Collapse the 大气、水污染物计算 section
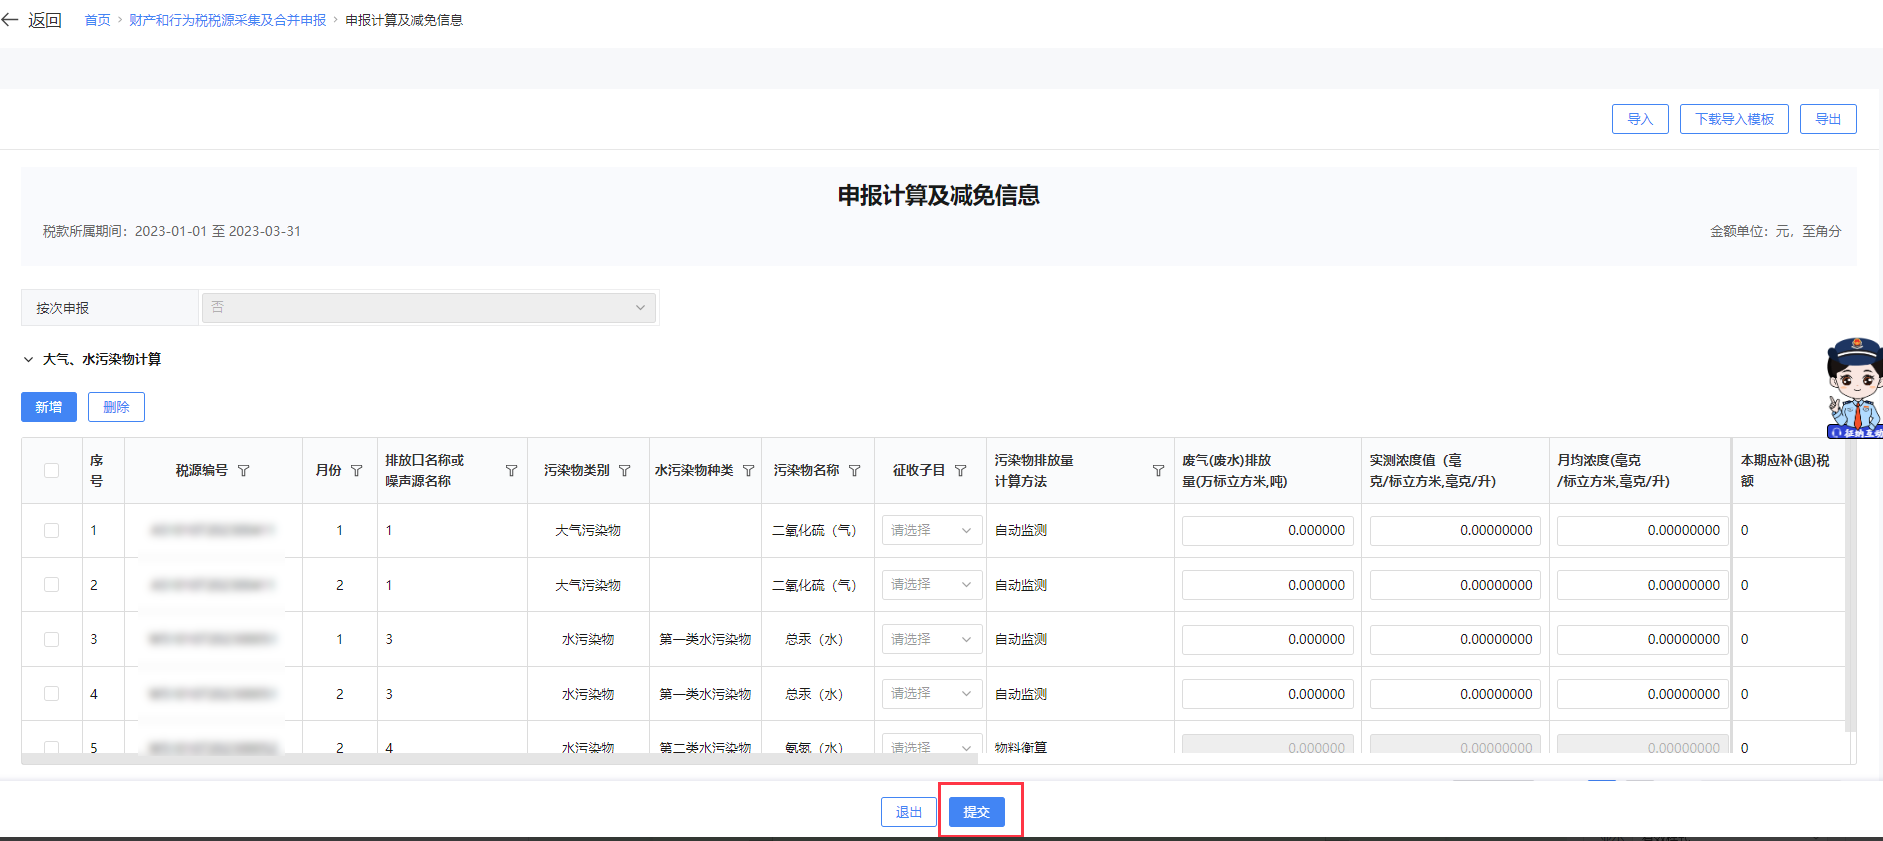1883x841 pixels. coord(28,360)
